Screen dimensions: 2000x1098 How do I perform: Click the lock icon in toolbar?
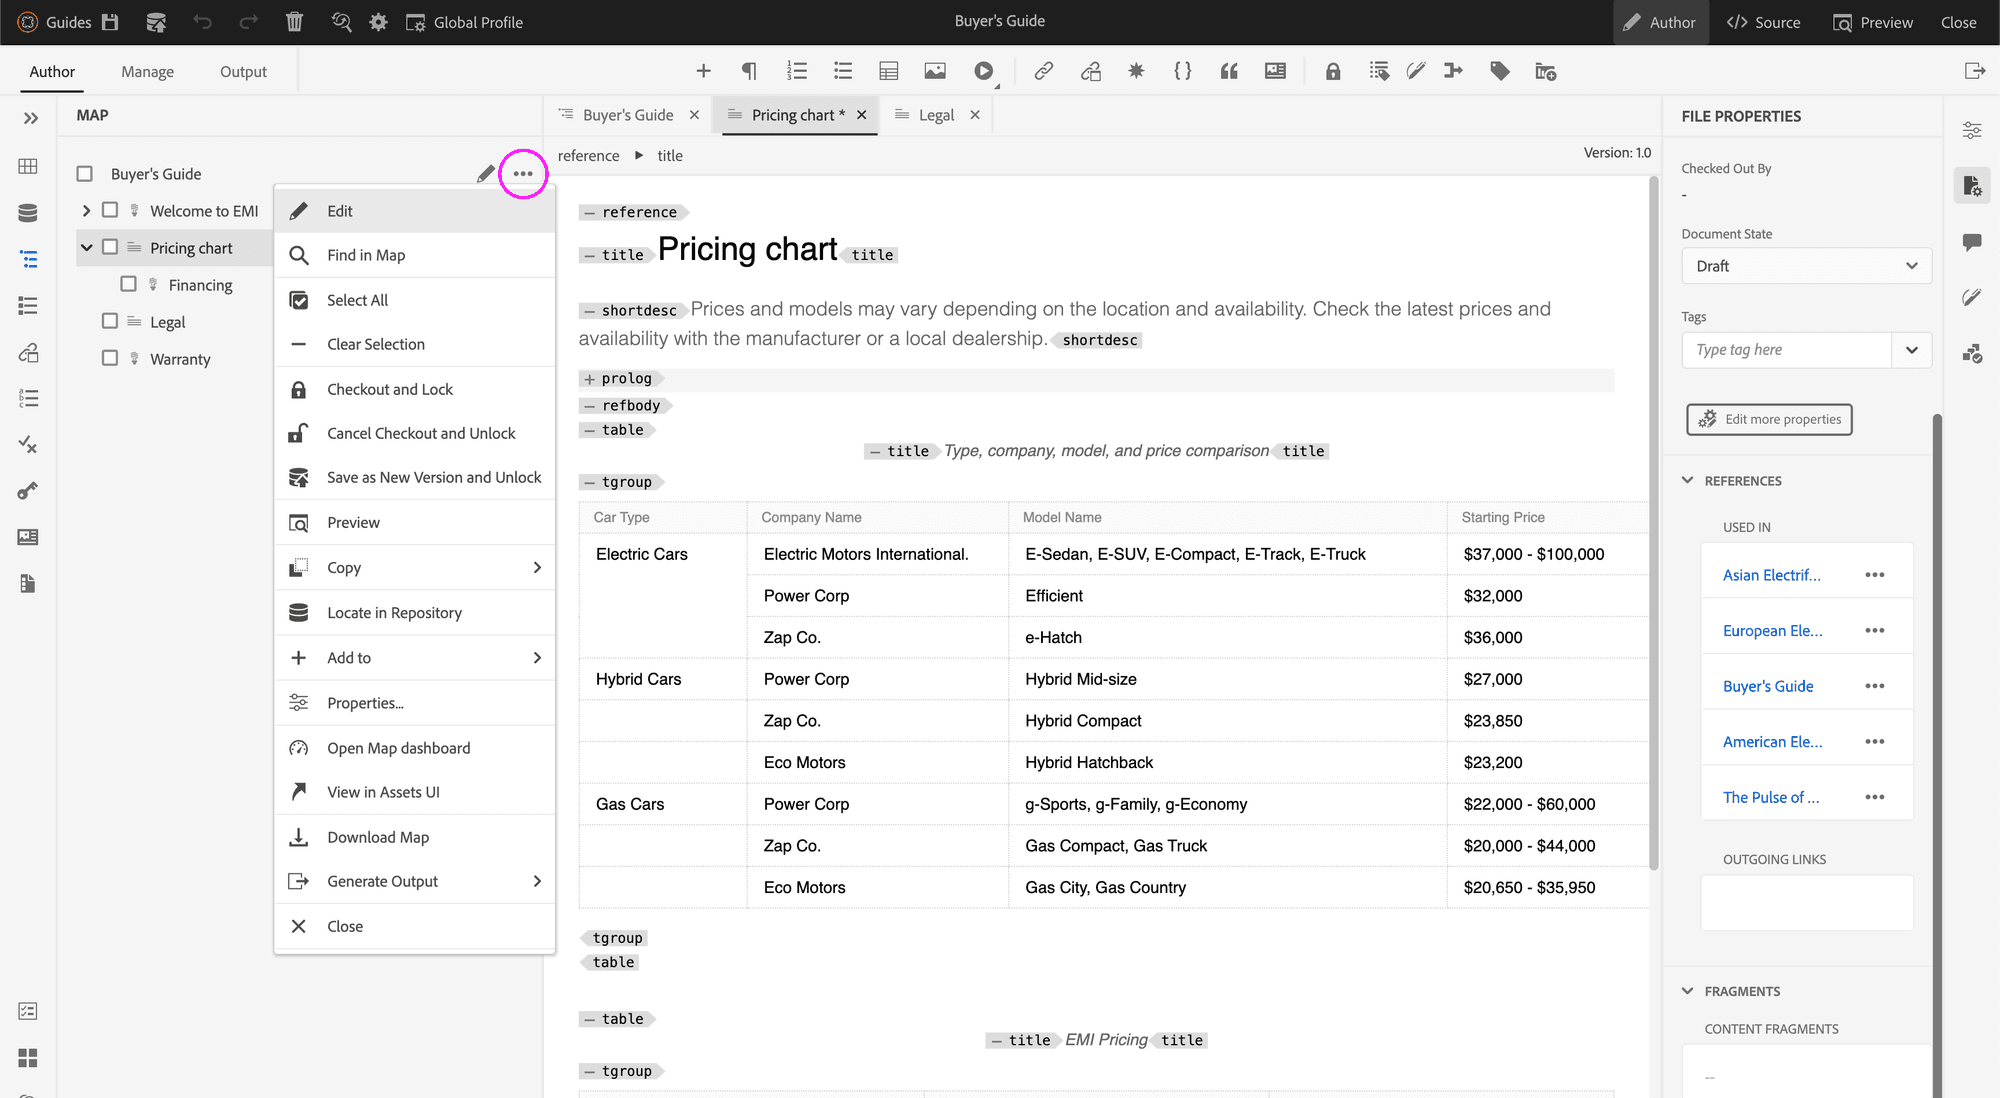1332,71
